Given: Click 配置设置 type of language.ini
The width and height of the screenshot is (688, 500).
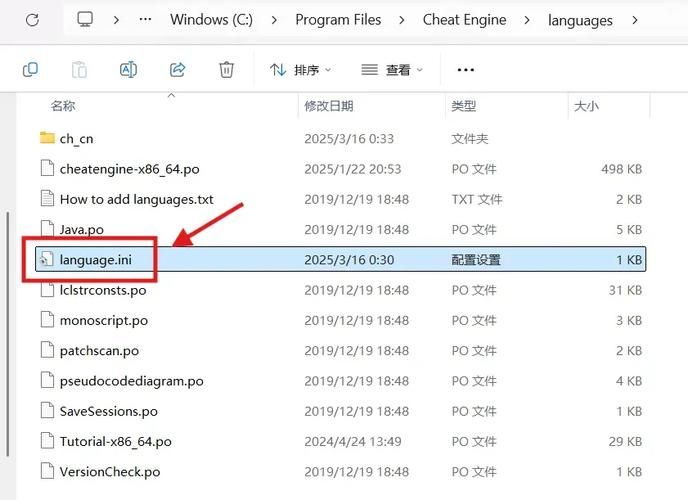Looking at the screenshot, I should (476, 260).
